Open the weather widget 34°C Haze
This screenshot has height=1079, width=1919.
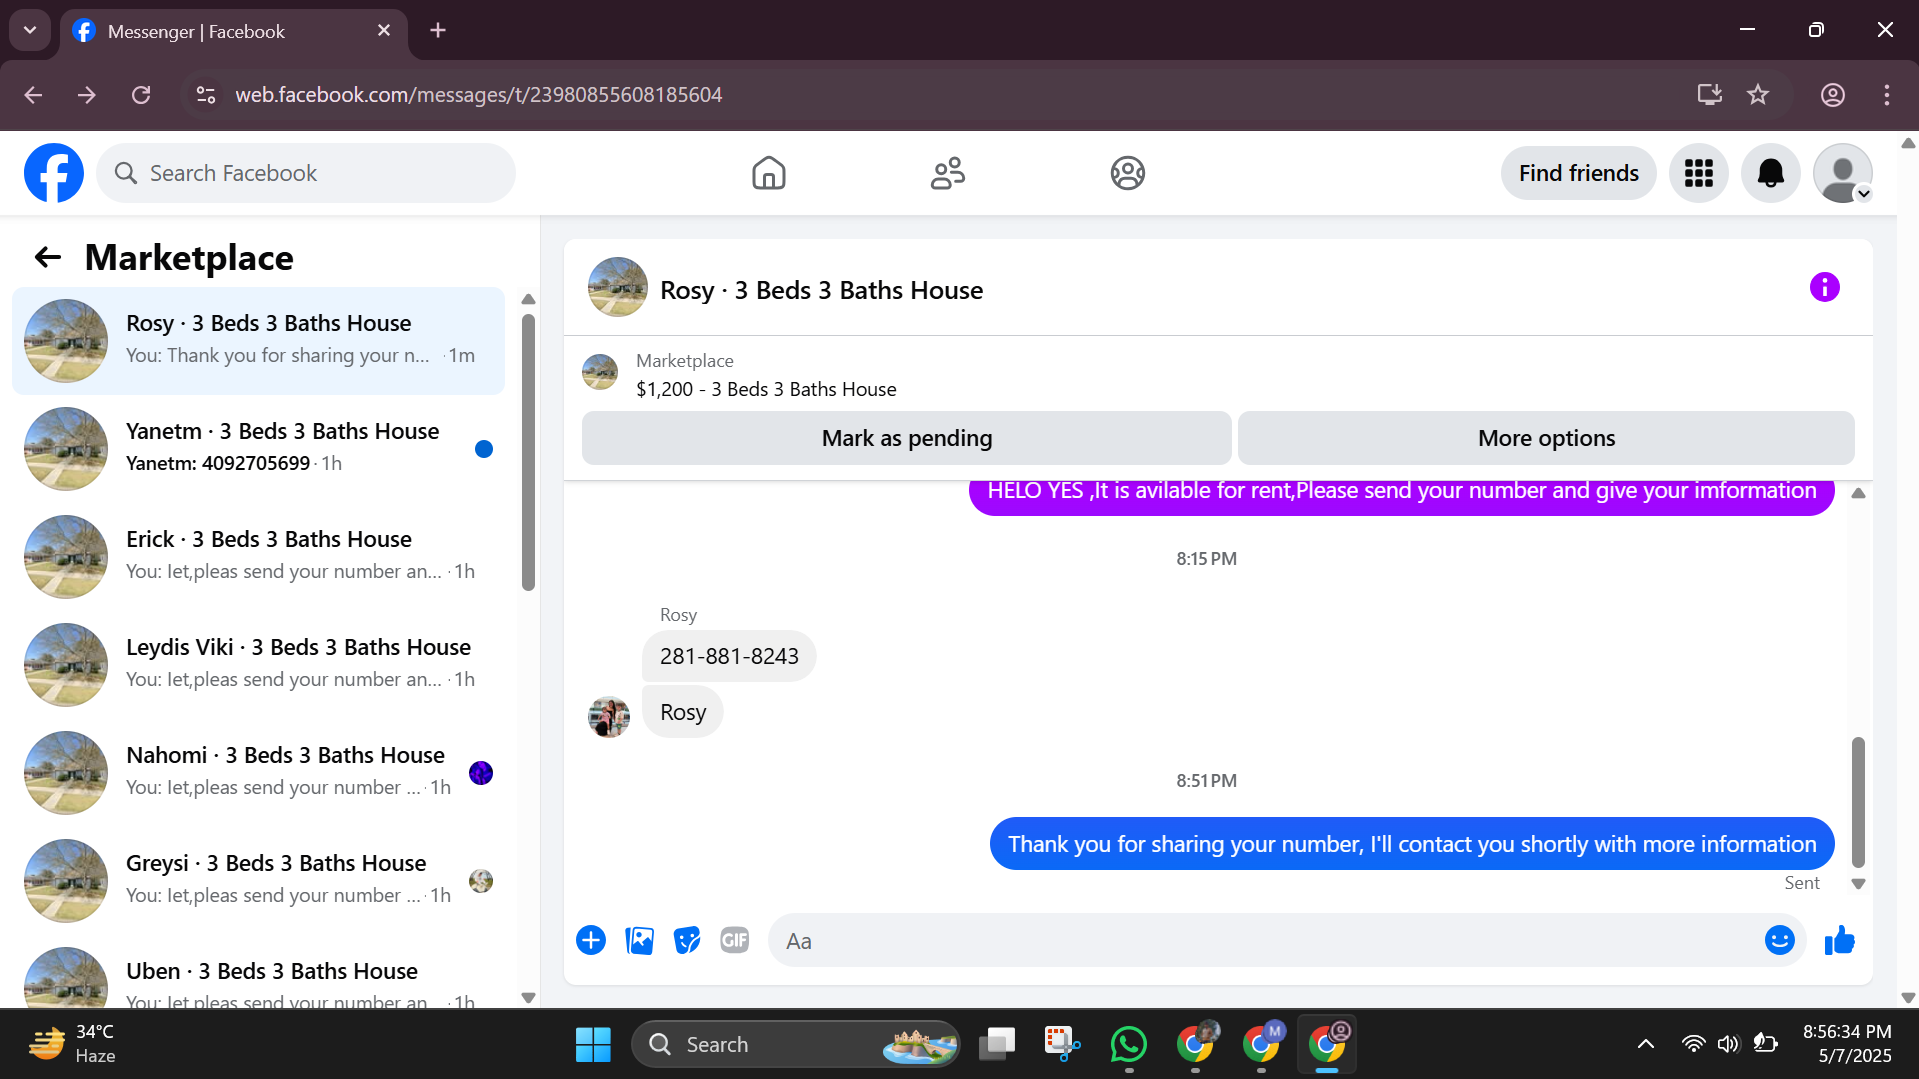coord(72,1044)
